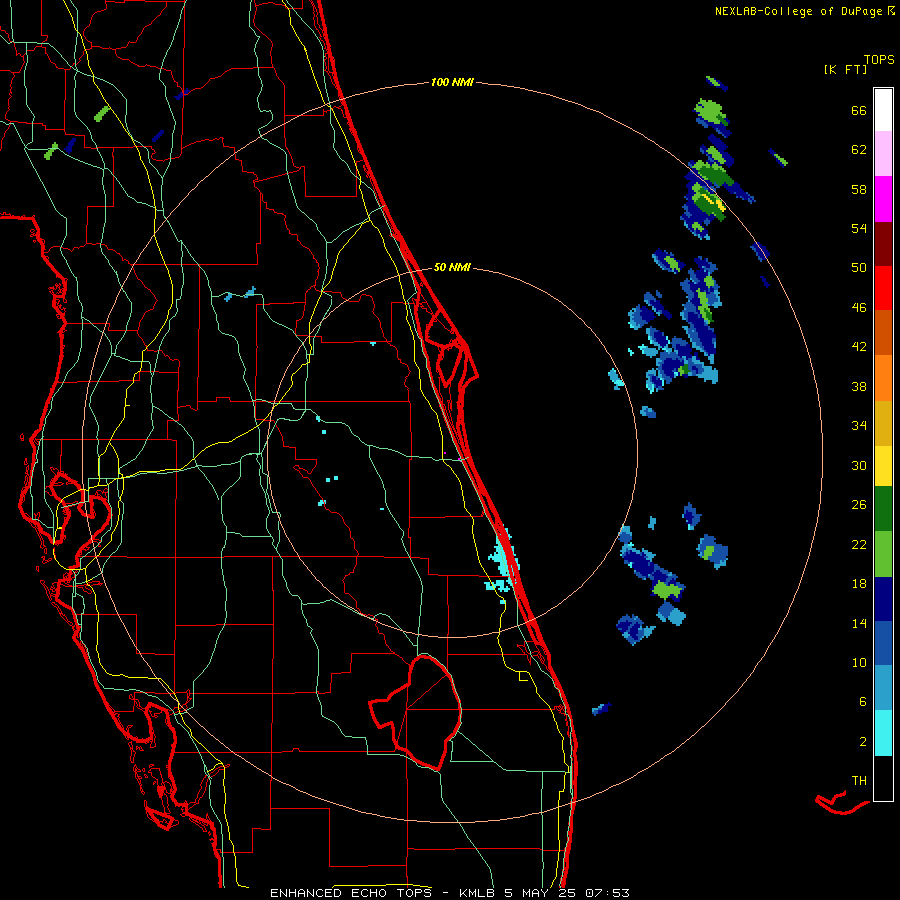Click the TOPS legend title
This screenshot has height=900, width=900.
[x=879, y=60]
